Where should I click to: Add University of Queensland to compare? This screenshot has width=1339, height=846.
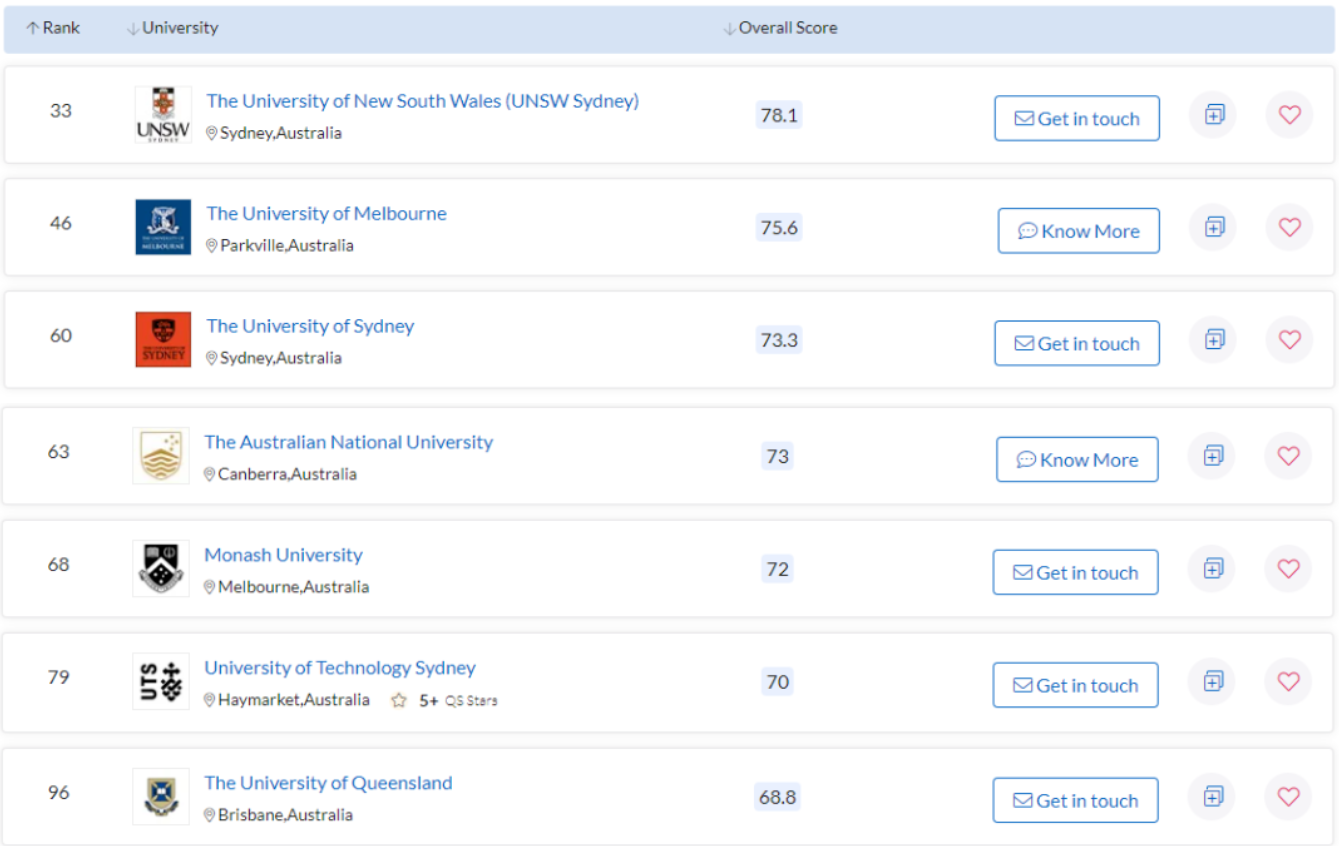(x=1212, y=797)
